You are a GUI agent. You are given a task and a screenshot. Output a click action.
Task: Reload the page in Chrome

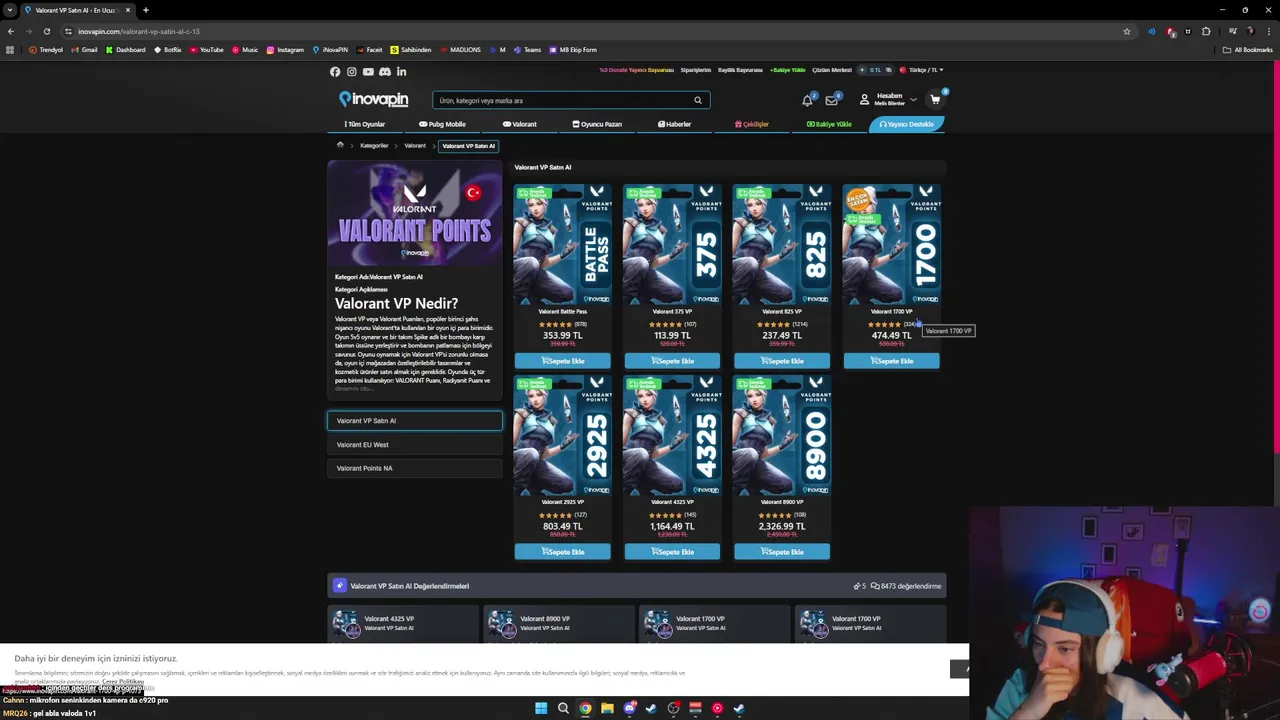coord(46,31)
